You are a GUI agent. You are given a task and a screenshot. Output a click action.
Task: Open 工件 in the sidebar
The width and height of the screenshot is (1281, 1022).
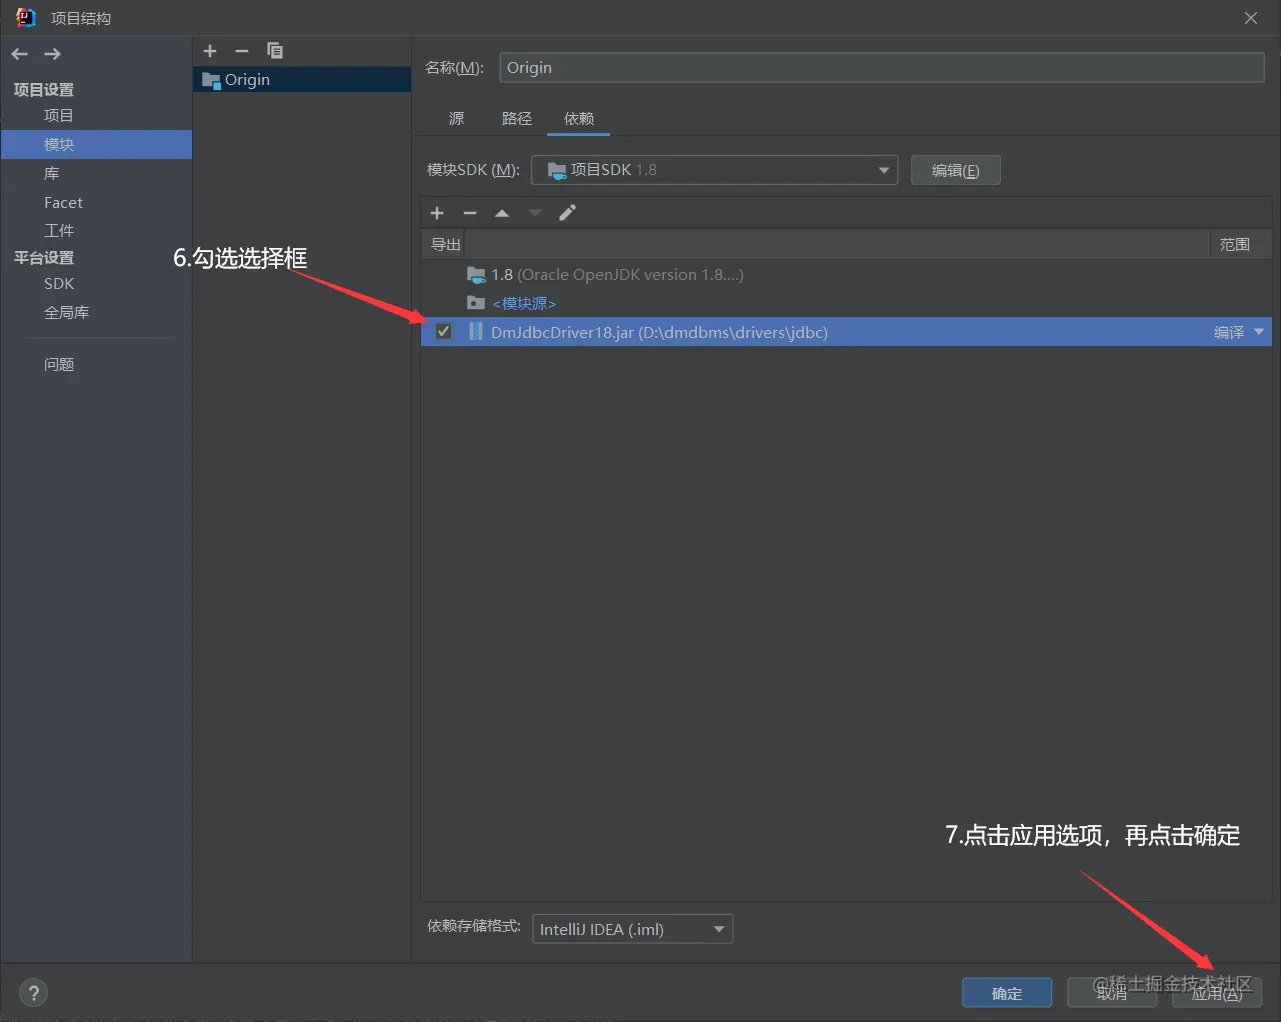click(x=59, y=231)
